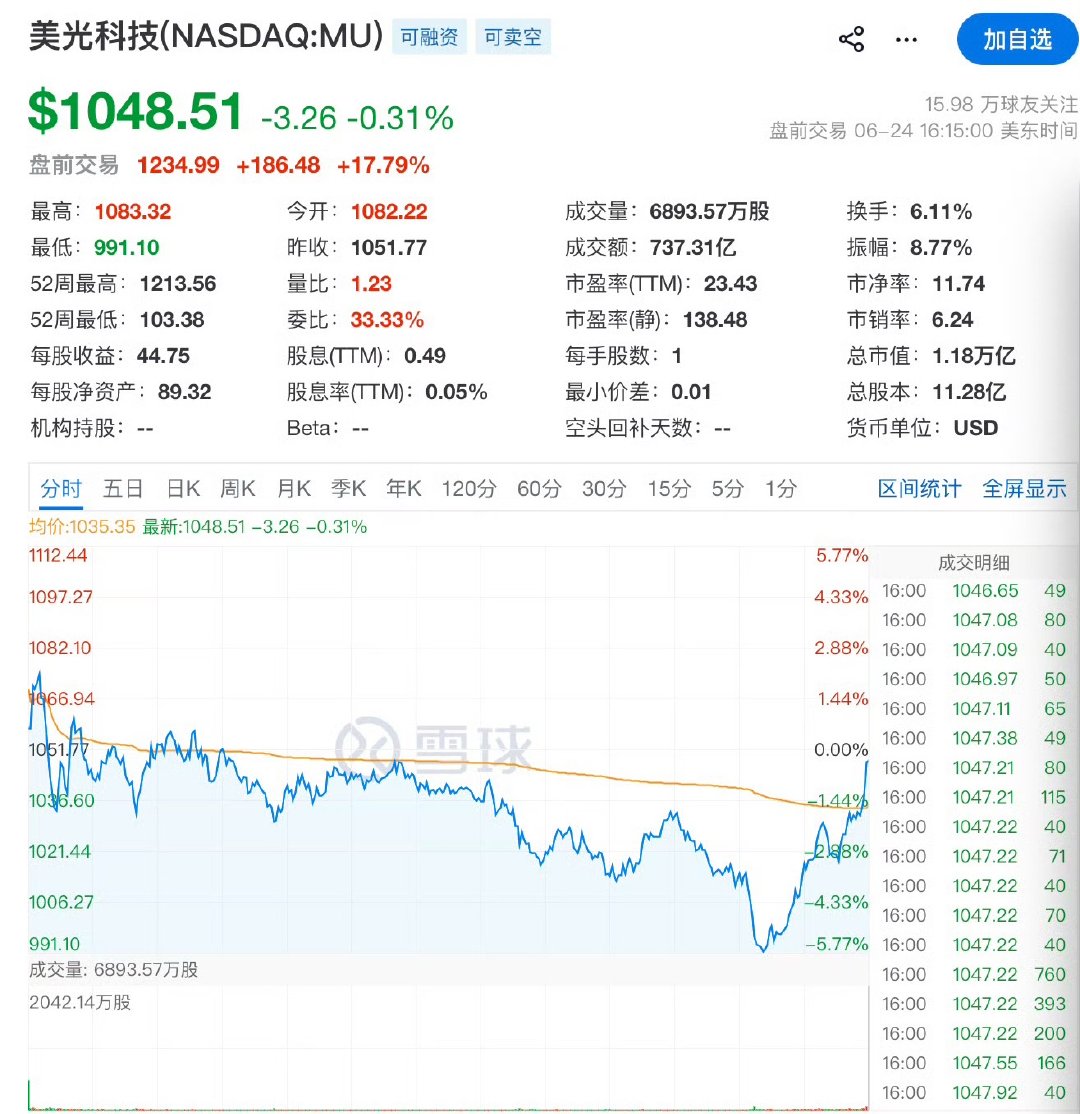
Task: Select the 分时 chart tab
Action: point(61,489)
